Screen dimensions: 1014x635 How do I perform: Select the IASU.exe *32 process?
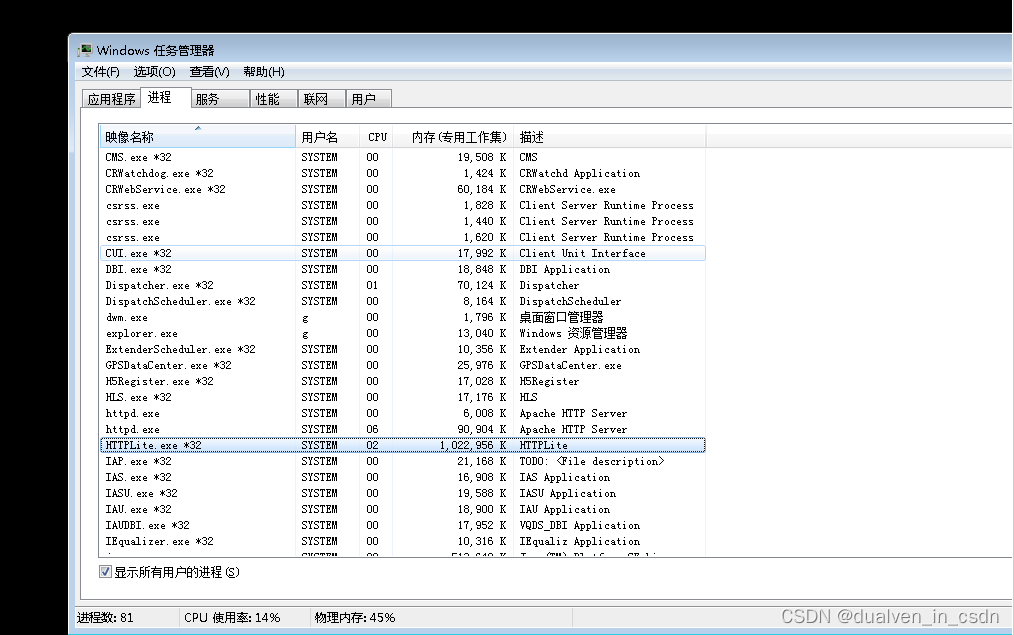402,493
